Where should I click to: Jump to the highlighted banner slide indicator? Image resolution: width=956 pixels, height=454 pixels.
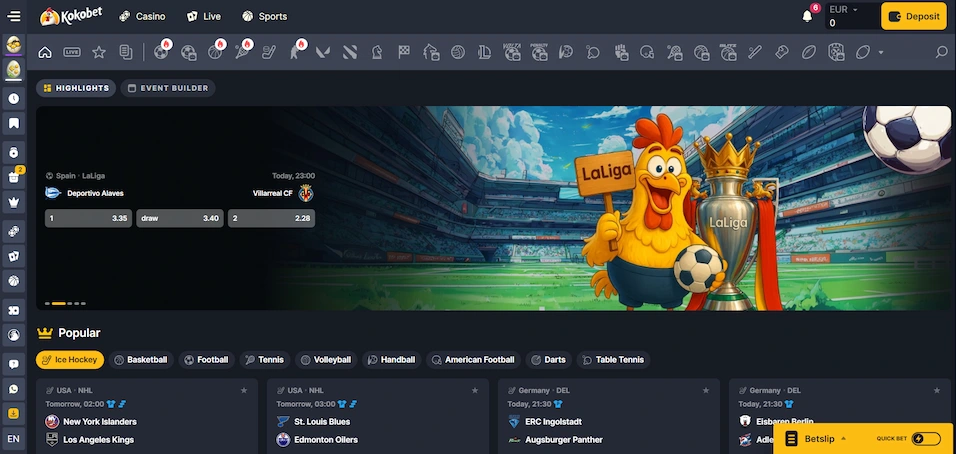59,303
